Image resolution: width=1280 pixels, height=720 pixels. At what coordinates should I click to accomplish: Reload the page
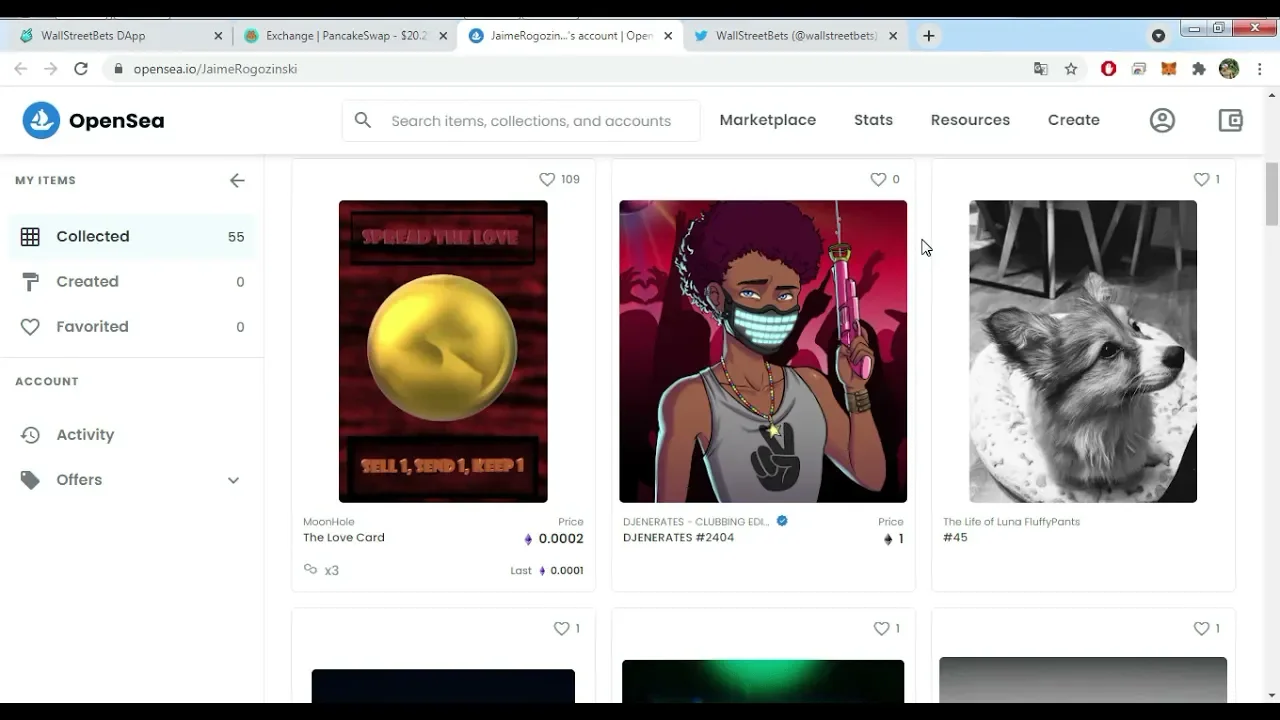coord(81,69)
